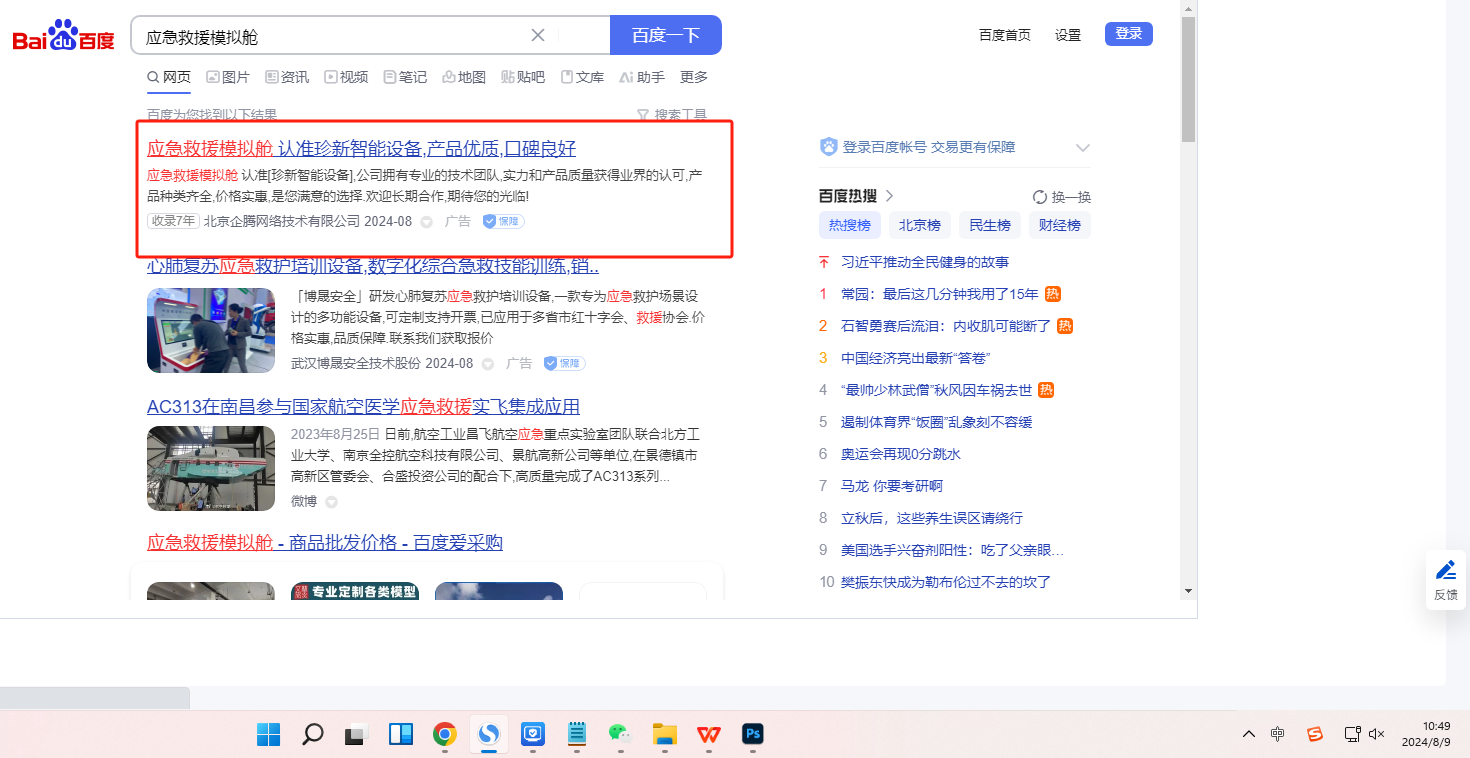Switch to the 图片 tab
Screen dimensions: 1470x758
pos(228,77)
